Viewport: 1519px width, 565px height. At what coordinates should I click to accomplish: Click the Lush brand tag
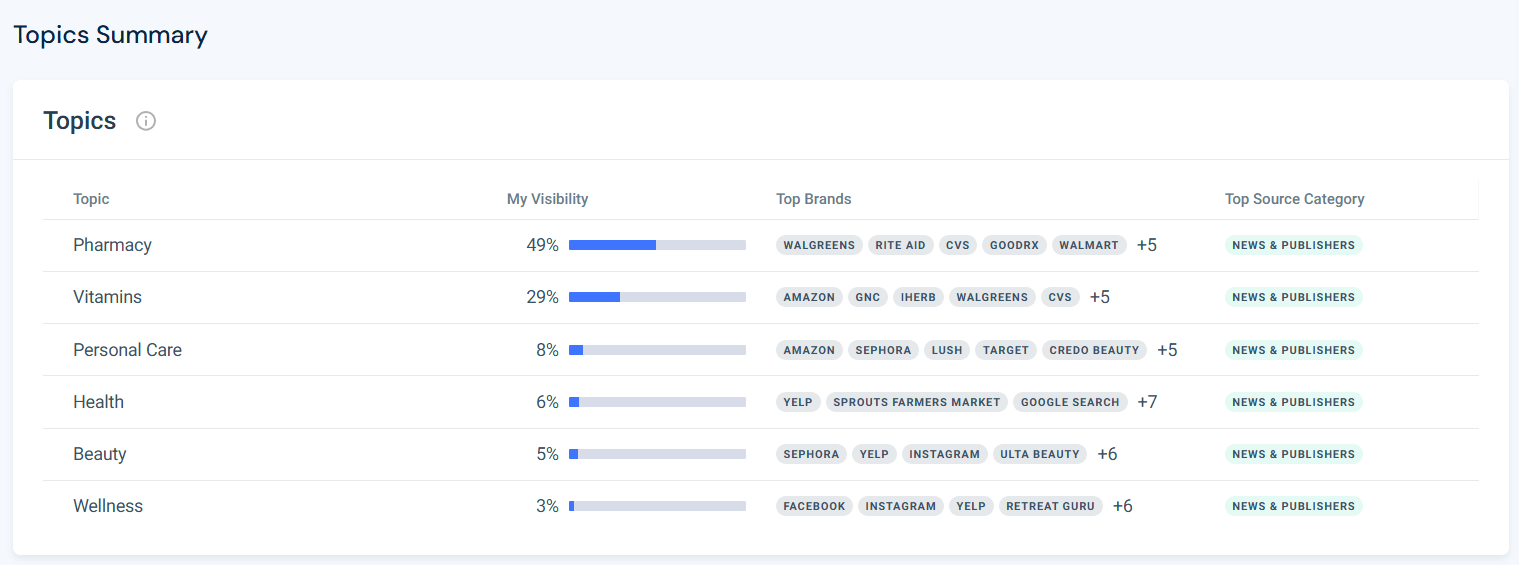click(x=947, y=350)
